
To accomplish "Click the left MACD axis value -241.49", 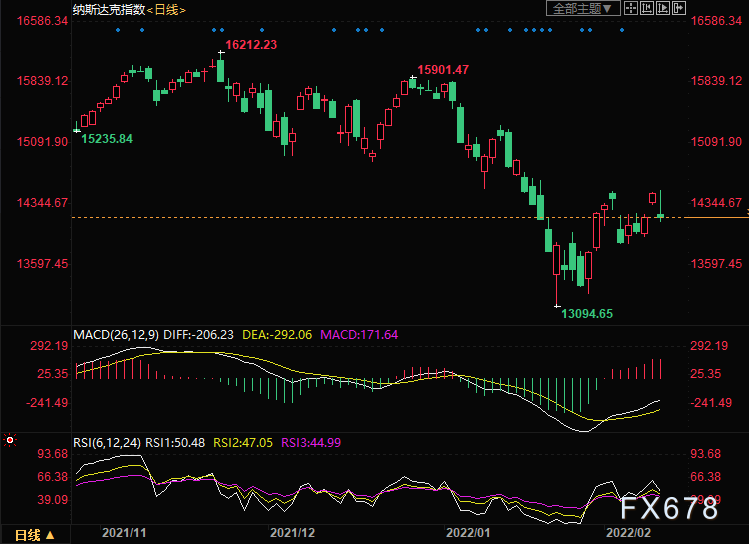I will 47,403.
